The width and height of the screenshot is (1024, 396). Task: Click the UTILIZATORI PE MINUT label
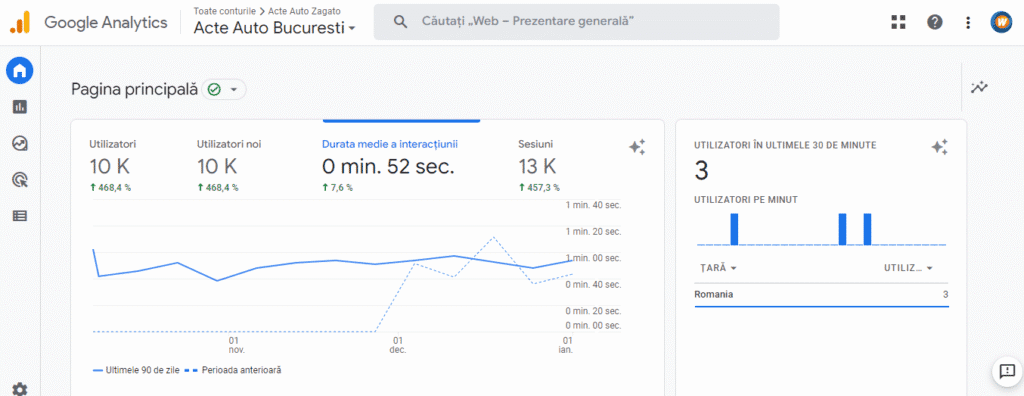point(746,200)
